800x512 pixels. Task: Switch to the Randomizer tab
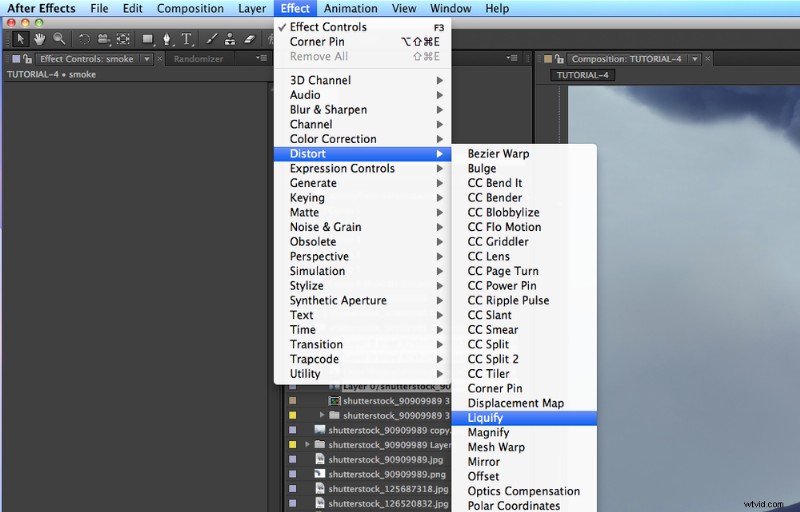tap(198, 59)
